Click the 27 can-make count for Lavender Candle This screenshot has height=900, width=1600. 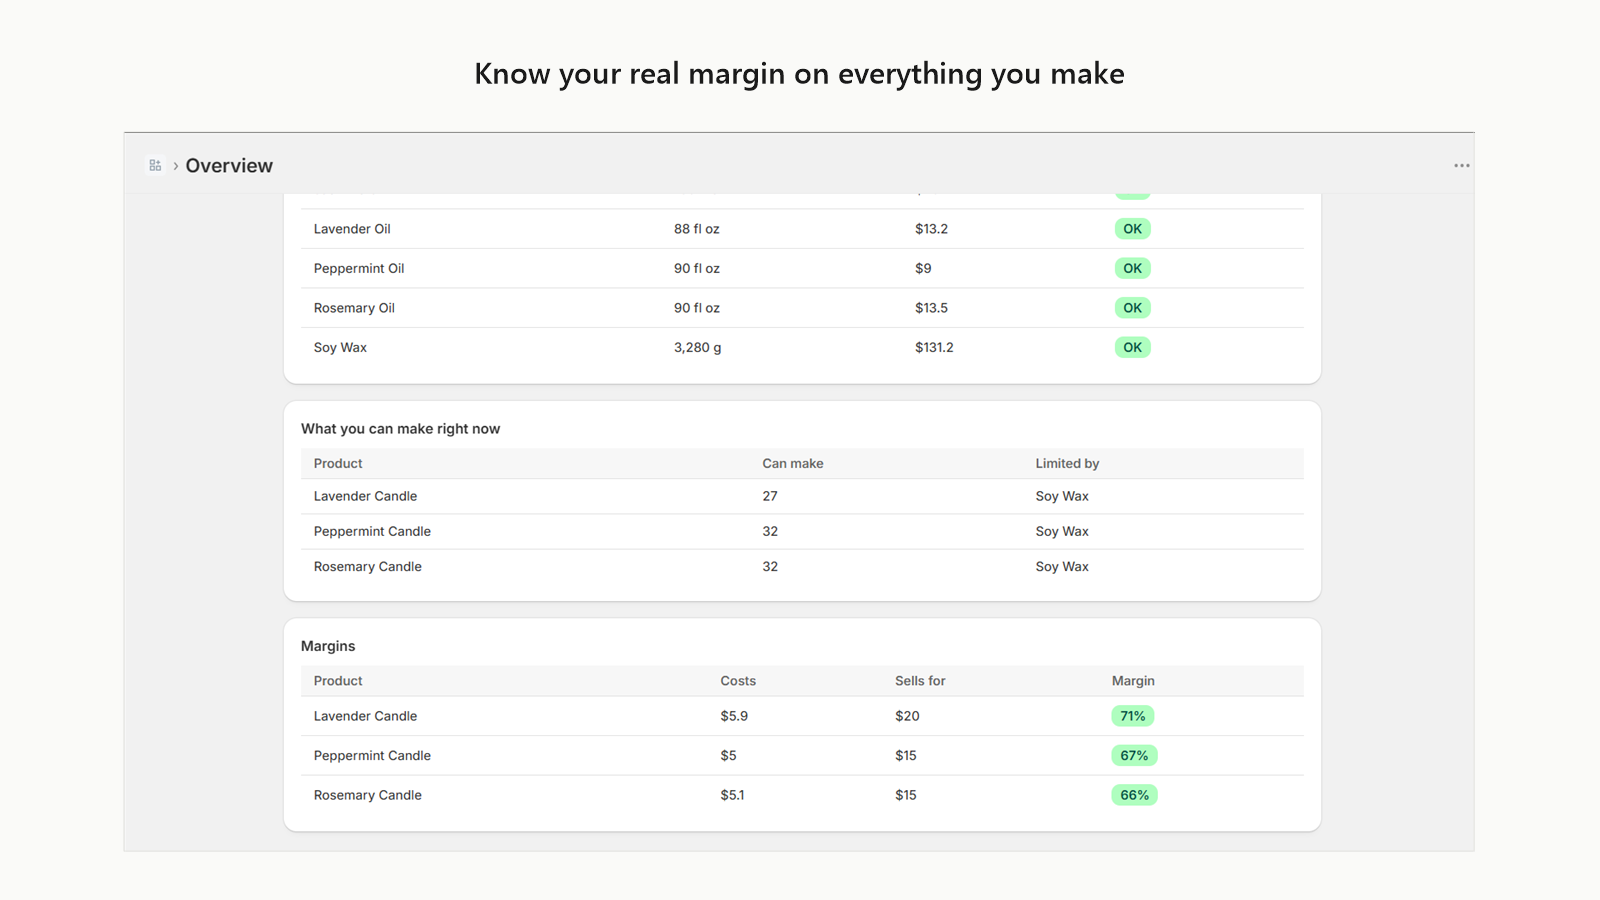[770, 496]
